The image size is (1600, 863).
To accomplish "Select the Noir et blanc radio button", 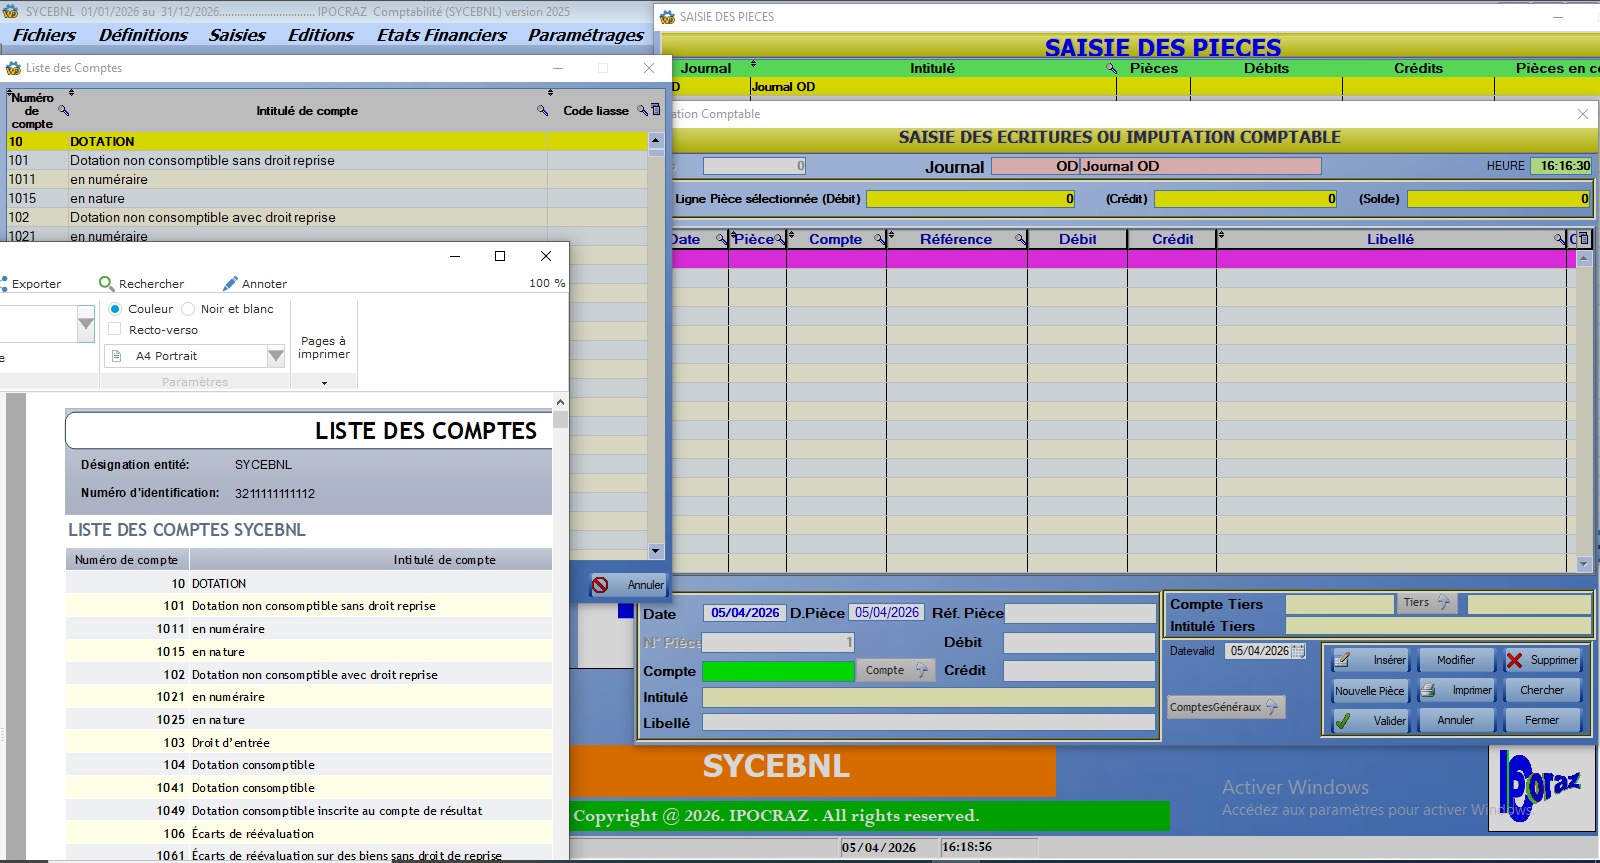I will point(188,309).
